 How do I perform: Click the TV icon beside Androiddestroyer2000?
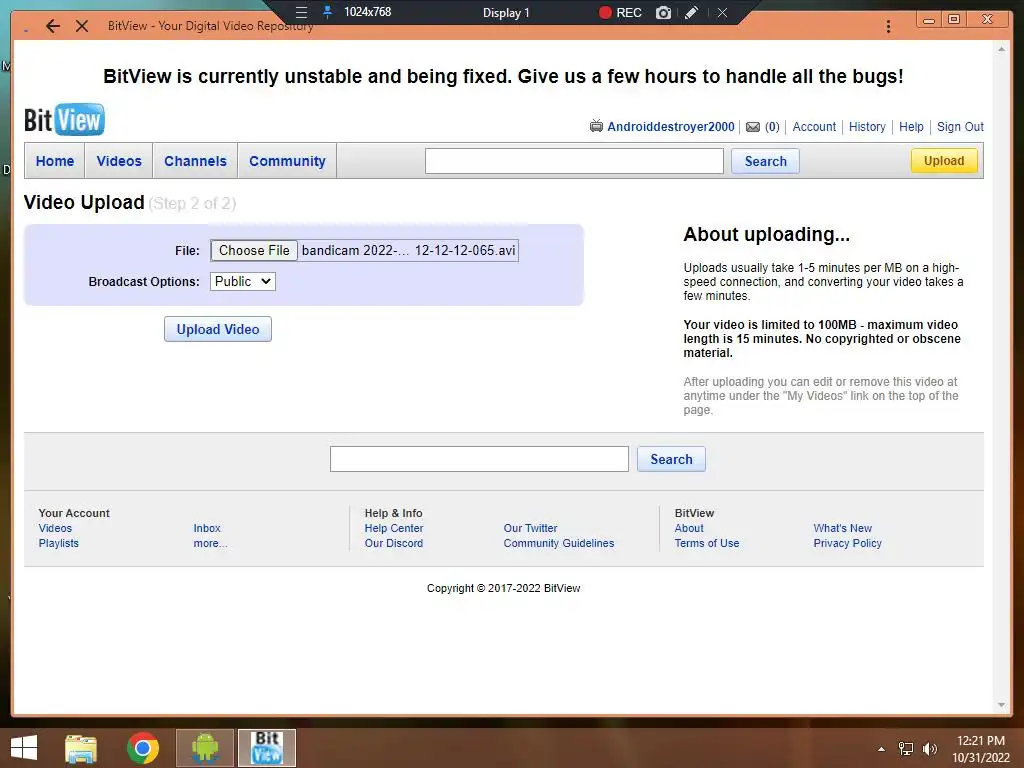tap(596, 126)
